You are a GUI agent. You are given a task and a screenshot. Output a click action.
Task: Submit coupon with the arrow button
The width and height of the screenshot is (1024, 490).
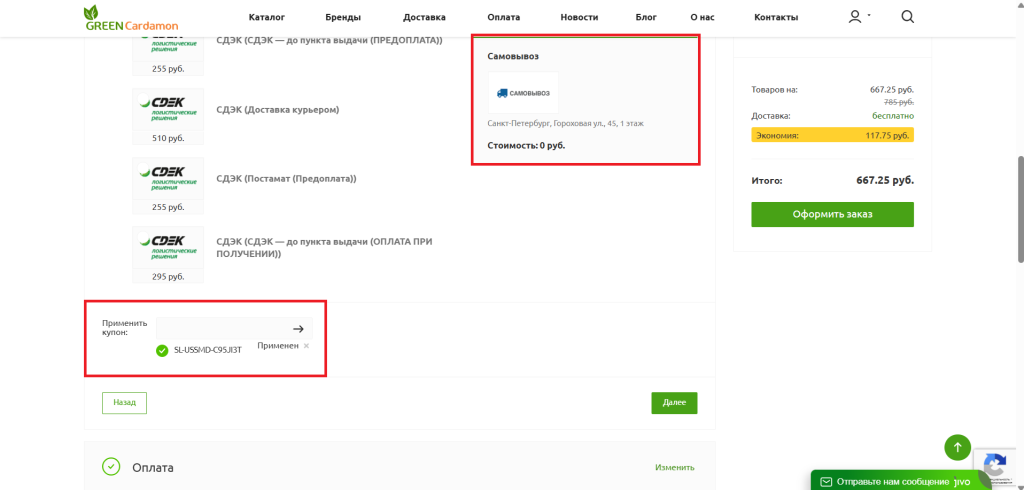pos(298,329)
